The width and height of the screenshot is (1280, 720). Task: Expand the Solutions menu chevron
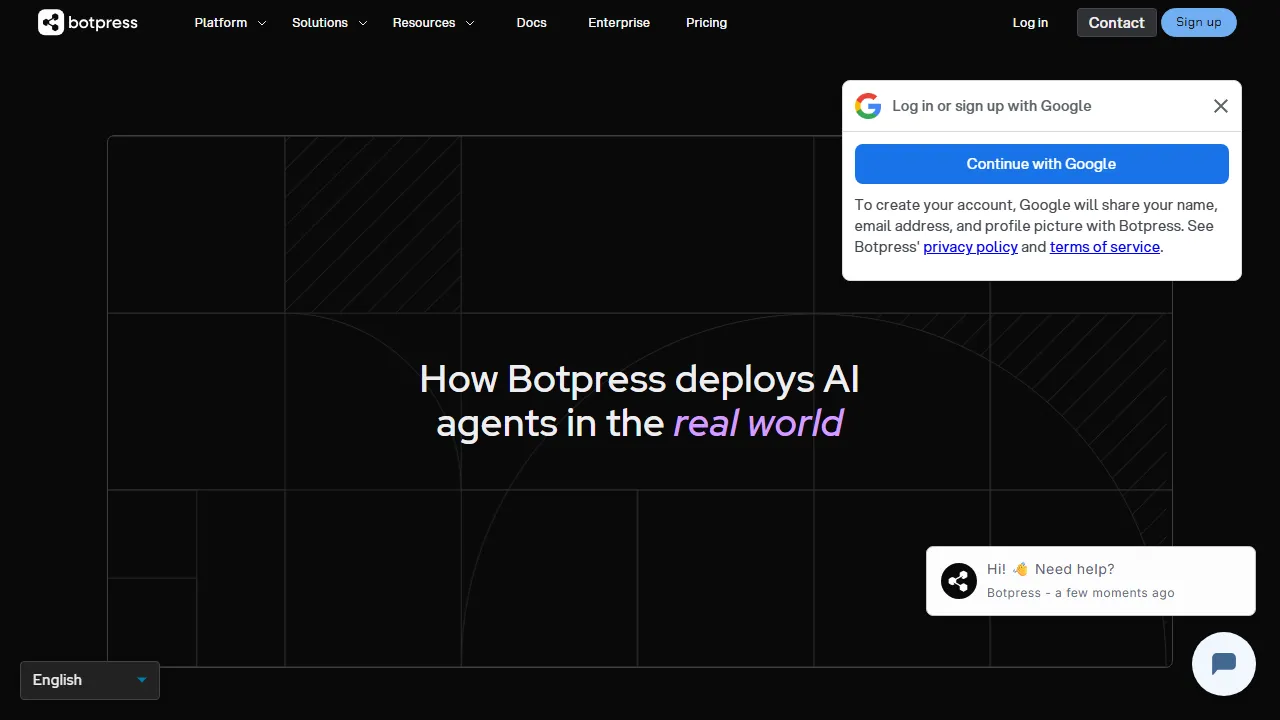[x=363, y=23]
